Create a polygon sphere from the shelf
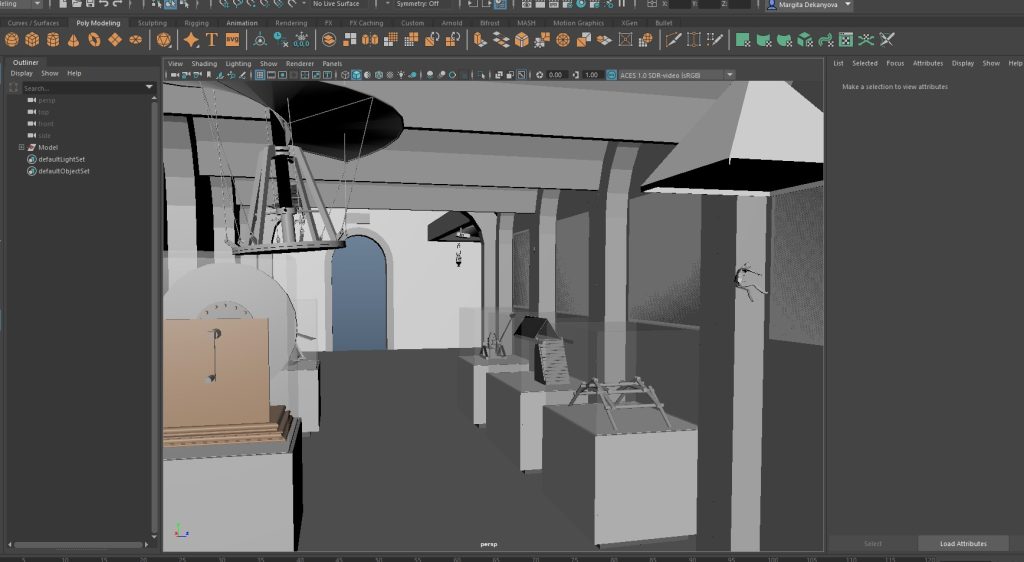 12,40
